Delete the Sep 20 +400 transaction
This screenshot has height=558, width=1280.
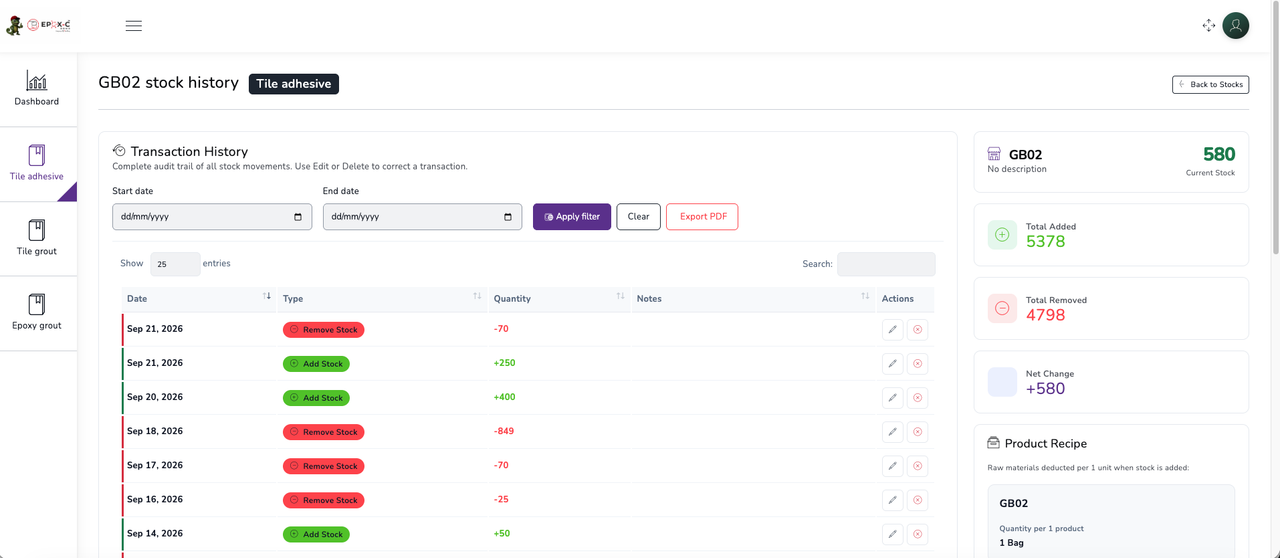[918, 398]
